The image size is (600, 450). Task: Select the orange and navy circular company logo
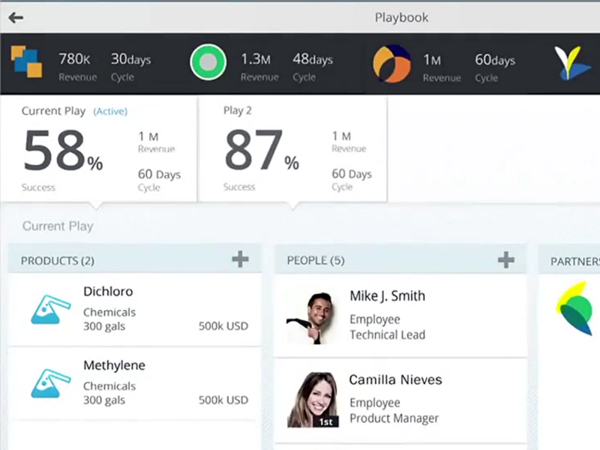[391, 64]
